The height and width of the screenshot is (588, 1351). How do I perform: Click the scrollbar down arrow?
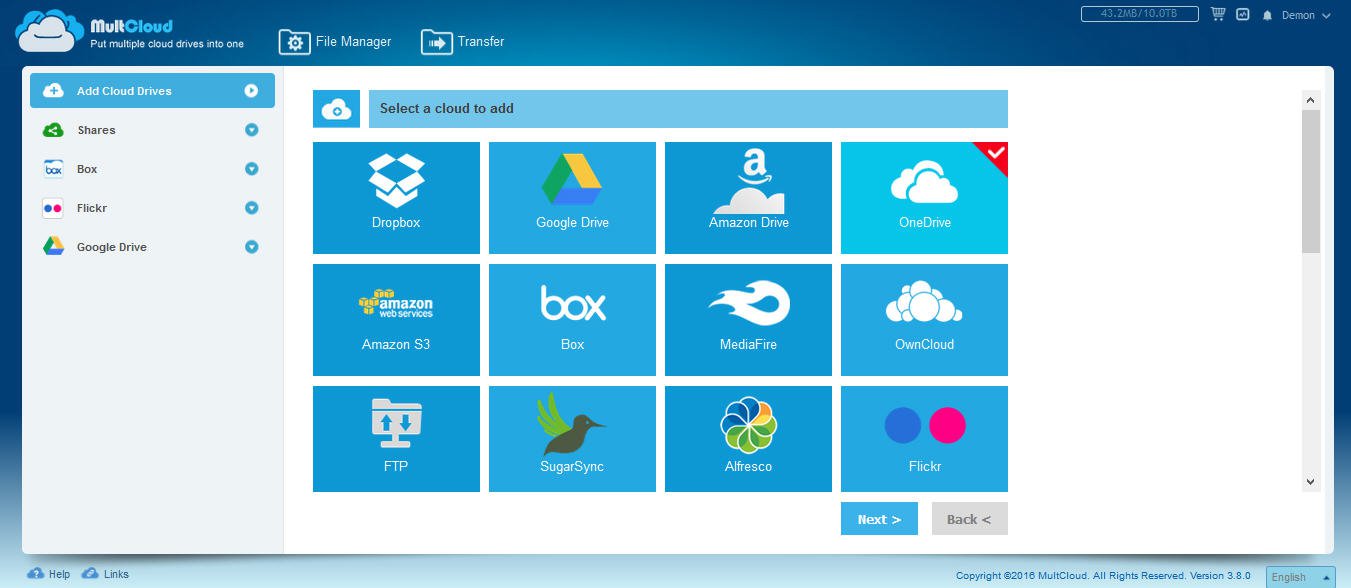(1311, 482)
